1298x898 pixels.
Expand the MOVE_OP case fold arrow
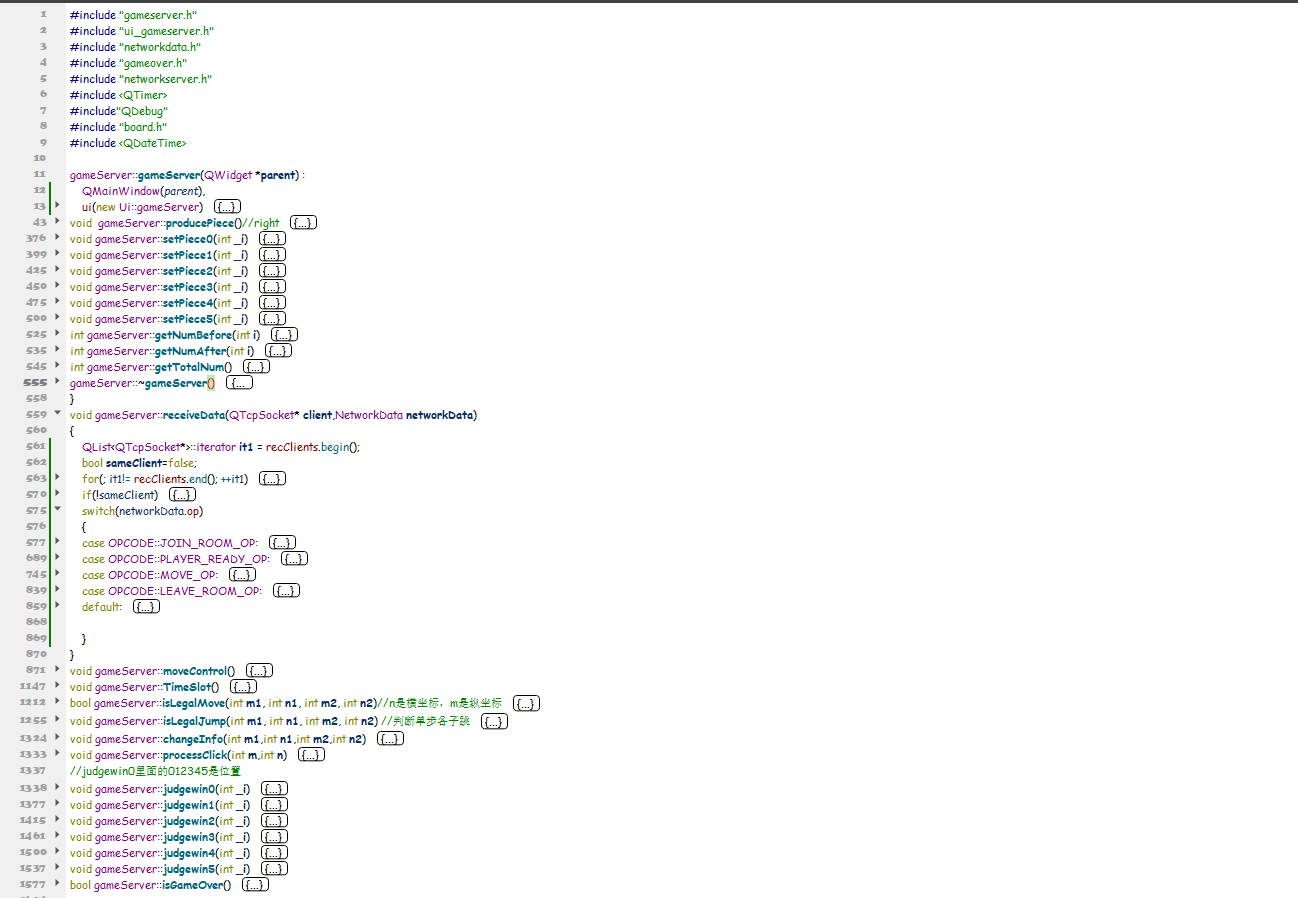[58, 574]
